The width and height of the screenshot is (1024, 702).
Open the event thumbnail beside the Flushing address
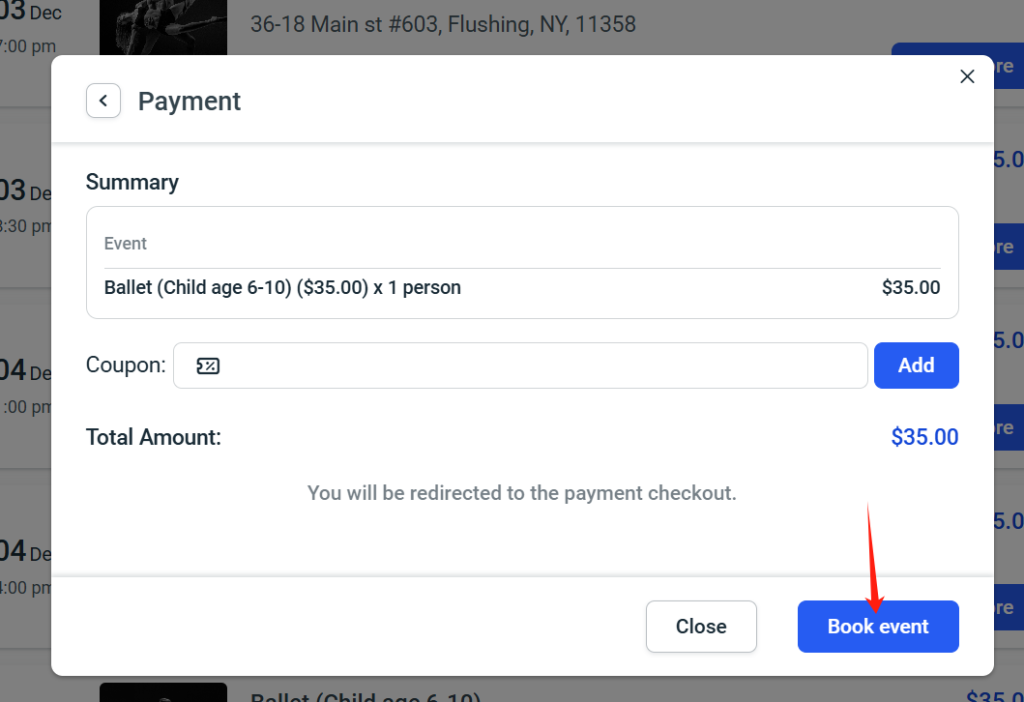[163, 26]
